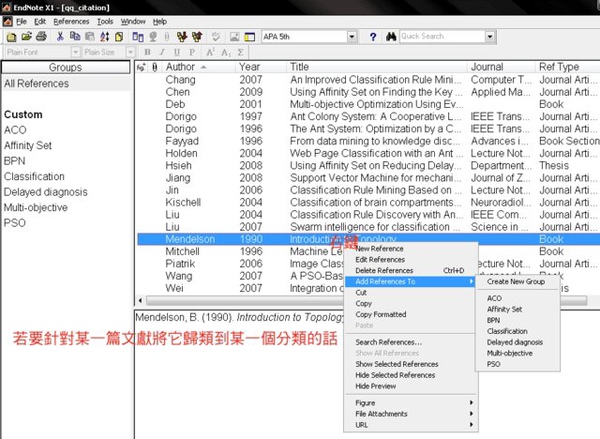600x439 pixels.
Task: Click the Online Search globe icon
Action: 153,37
